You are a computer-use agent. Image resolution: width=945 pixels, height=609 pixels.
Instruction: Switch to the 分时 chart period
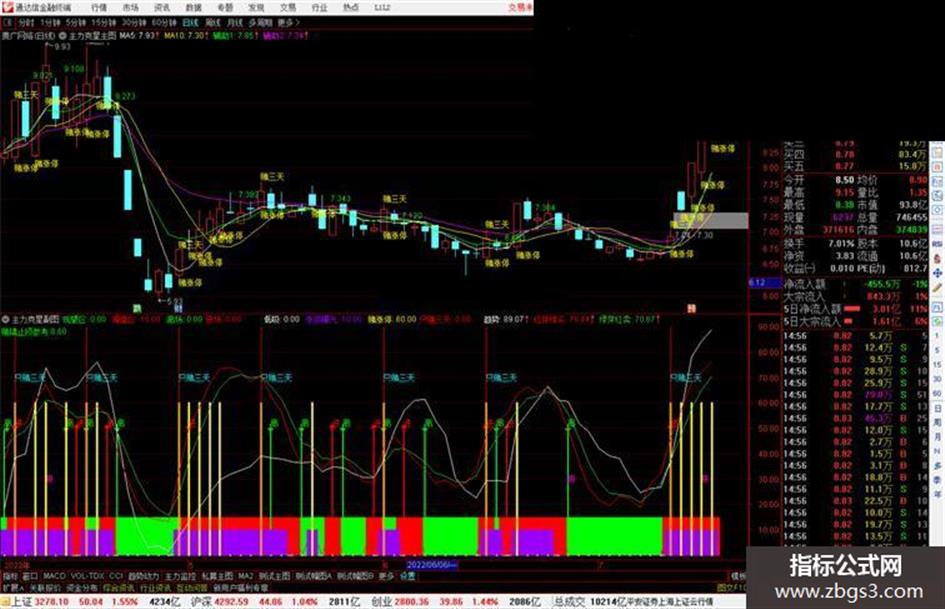(26, 23)
